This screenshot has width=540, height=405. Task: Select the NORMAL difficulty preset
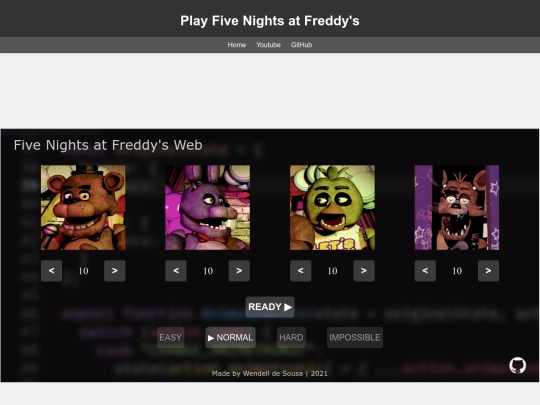[230, 338]
